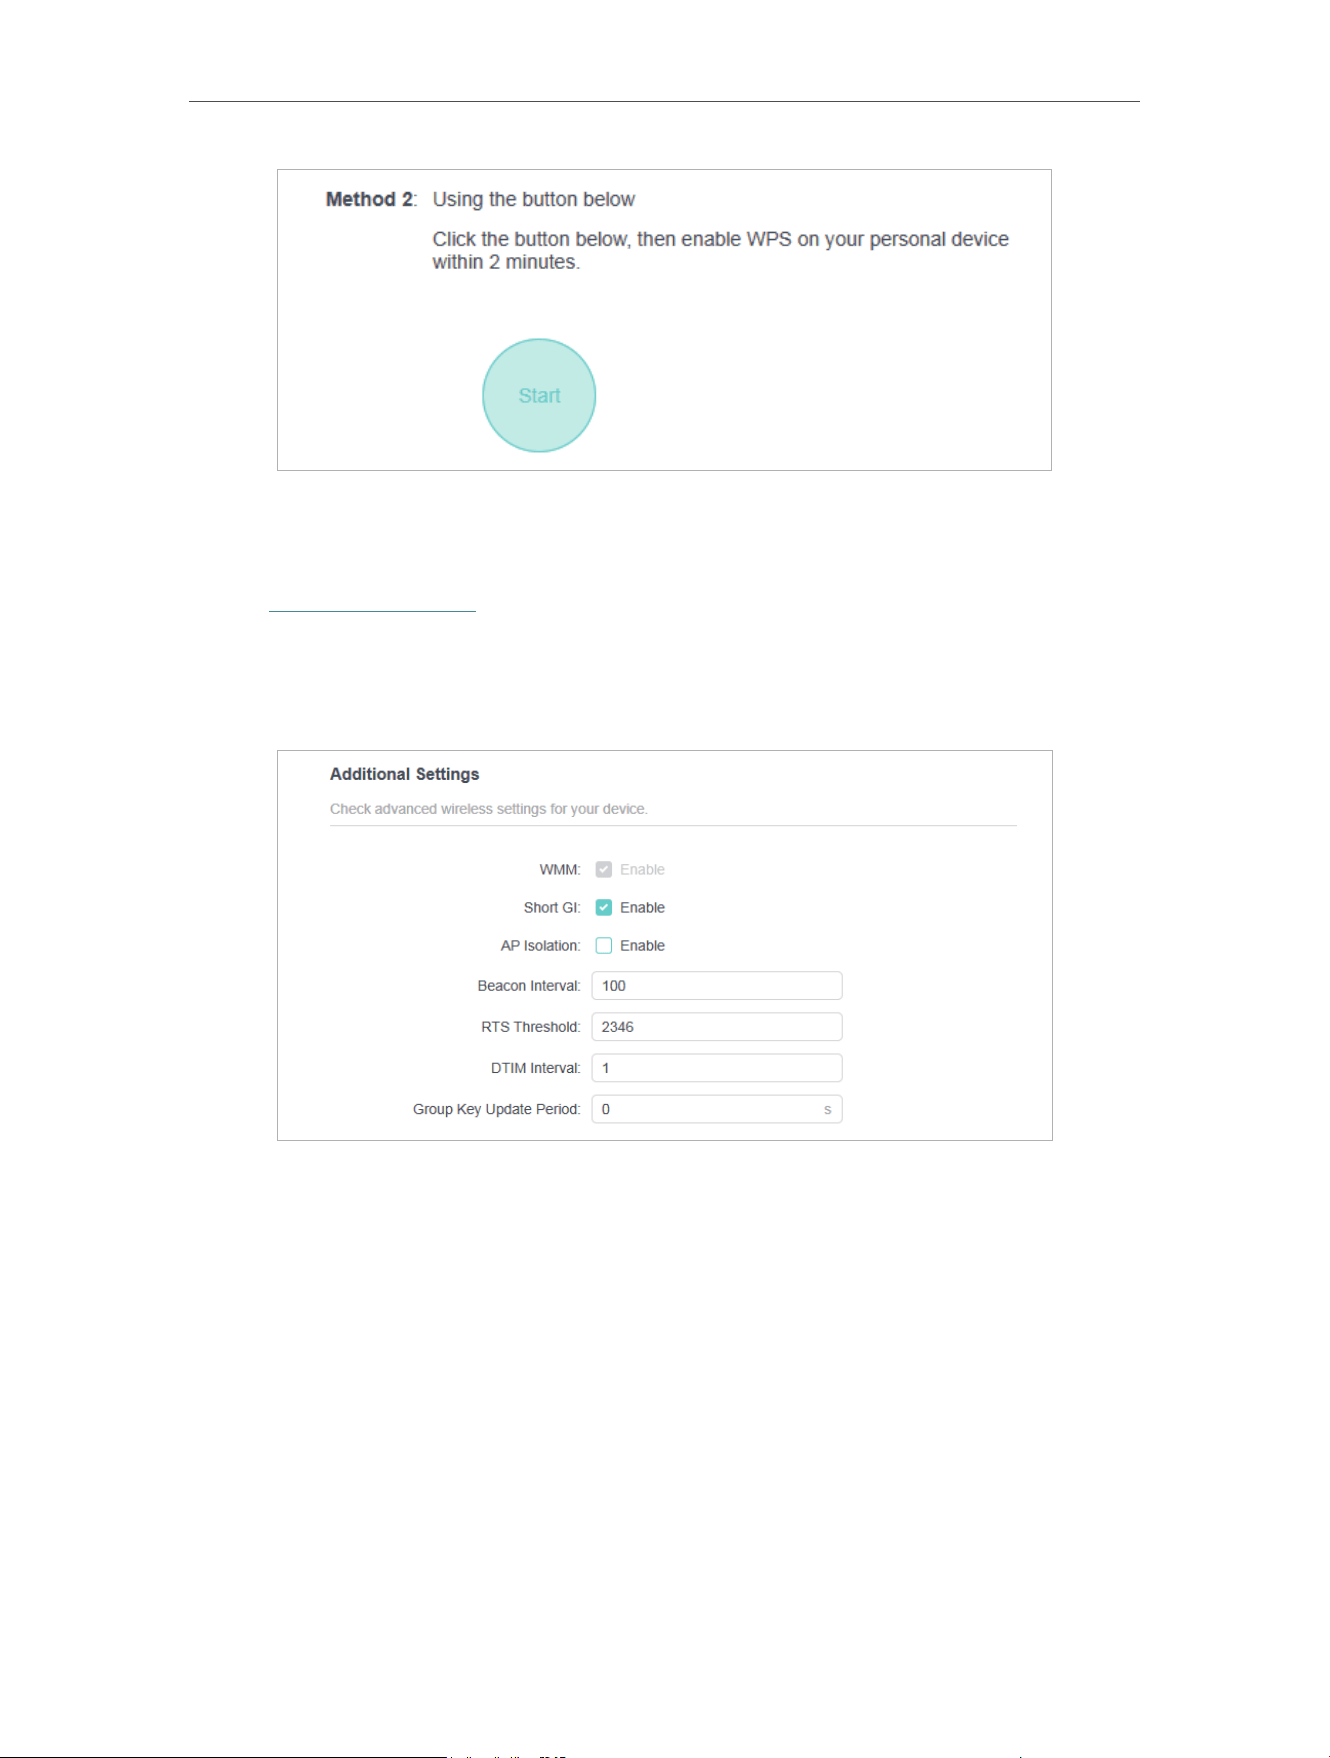Click the 'Using the button below' text
Viewport: 1330px width, 1758px height.
534,199
